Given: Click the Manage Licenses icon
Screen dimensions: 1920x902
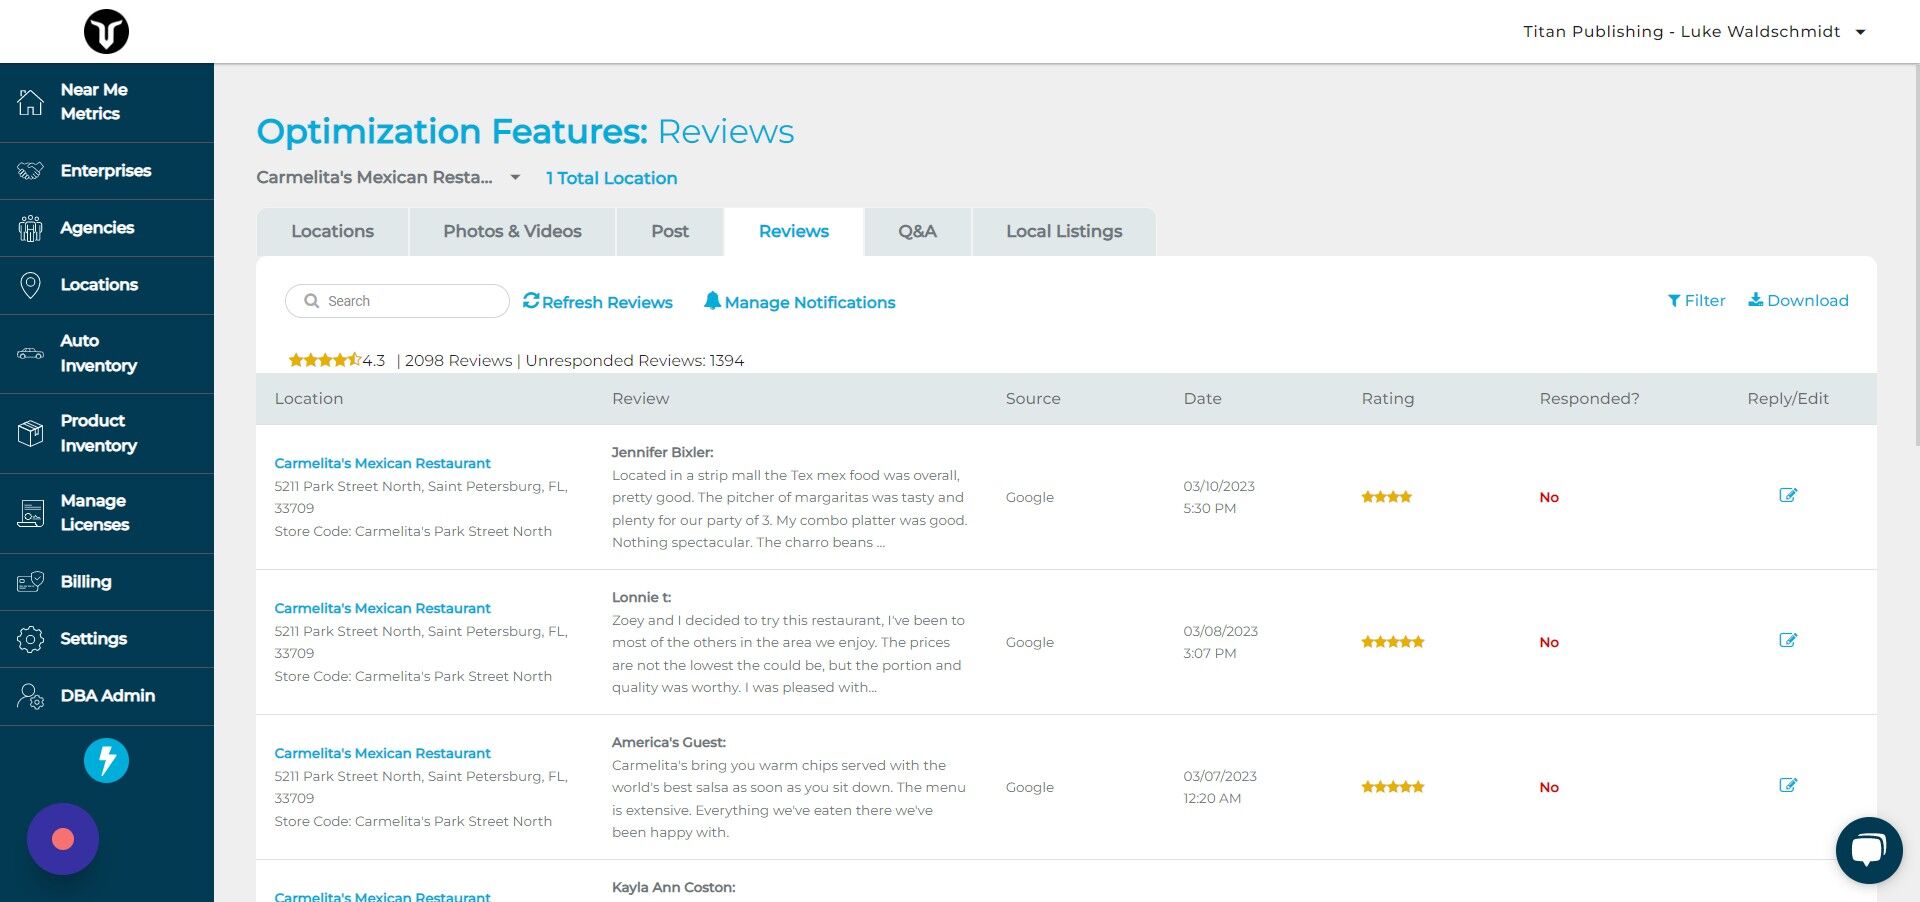Looking at the screenshot, I should 30,513.
